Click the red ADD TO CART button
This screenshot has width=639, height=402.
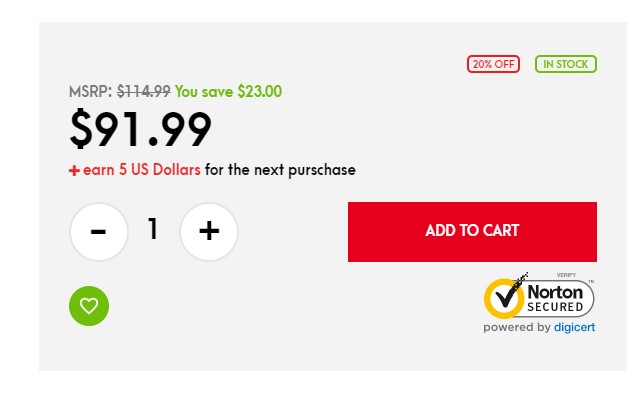click(472, 232)
